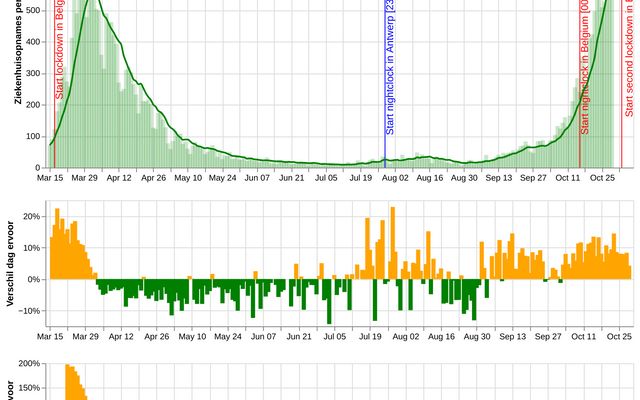This screenshot has height=400, width=640.
Task: Click 'Sep 13' tick on middle chart
Action: pos(497,337)
